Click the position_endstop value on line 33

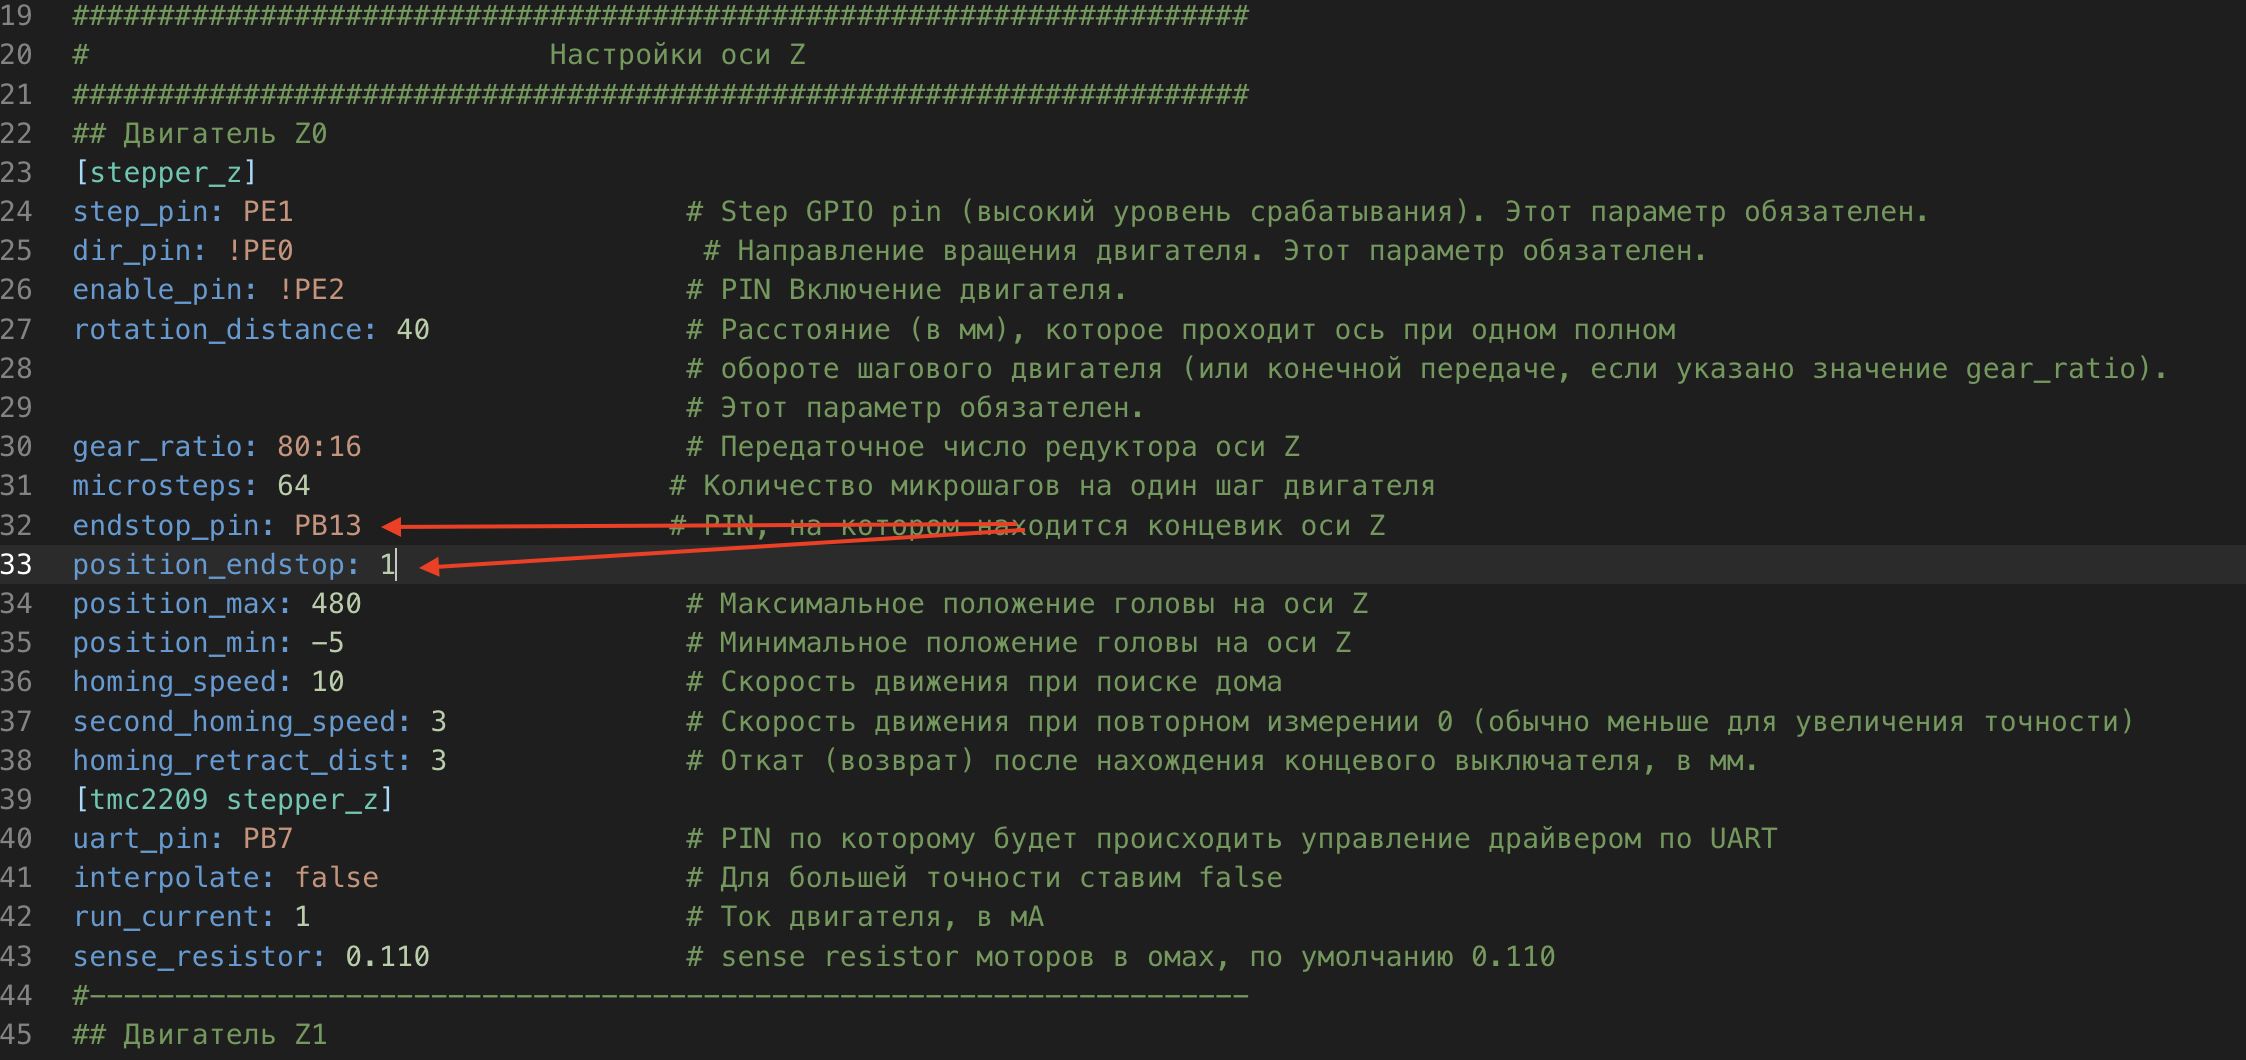tap(387, 565)
